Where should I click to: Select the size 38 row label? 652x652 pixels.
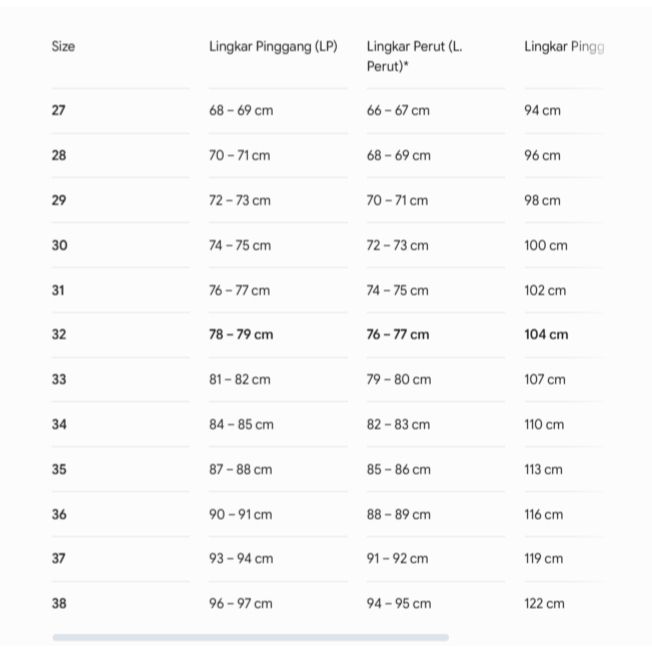(59, 603)
